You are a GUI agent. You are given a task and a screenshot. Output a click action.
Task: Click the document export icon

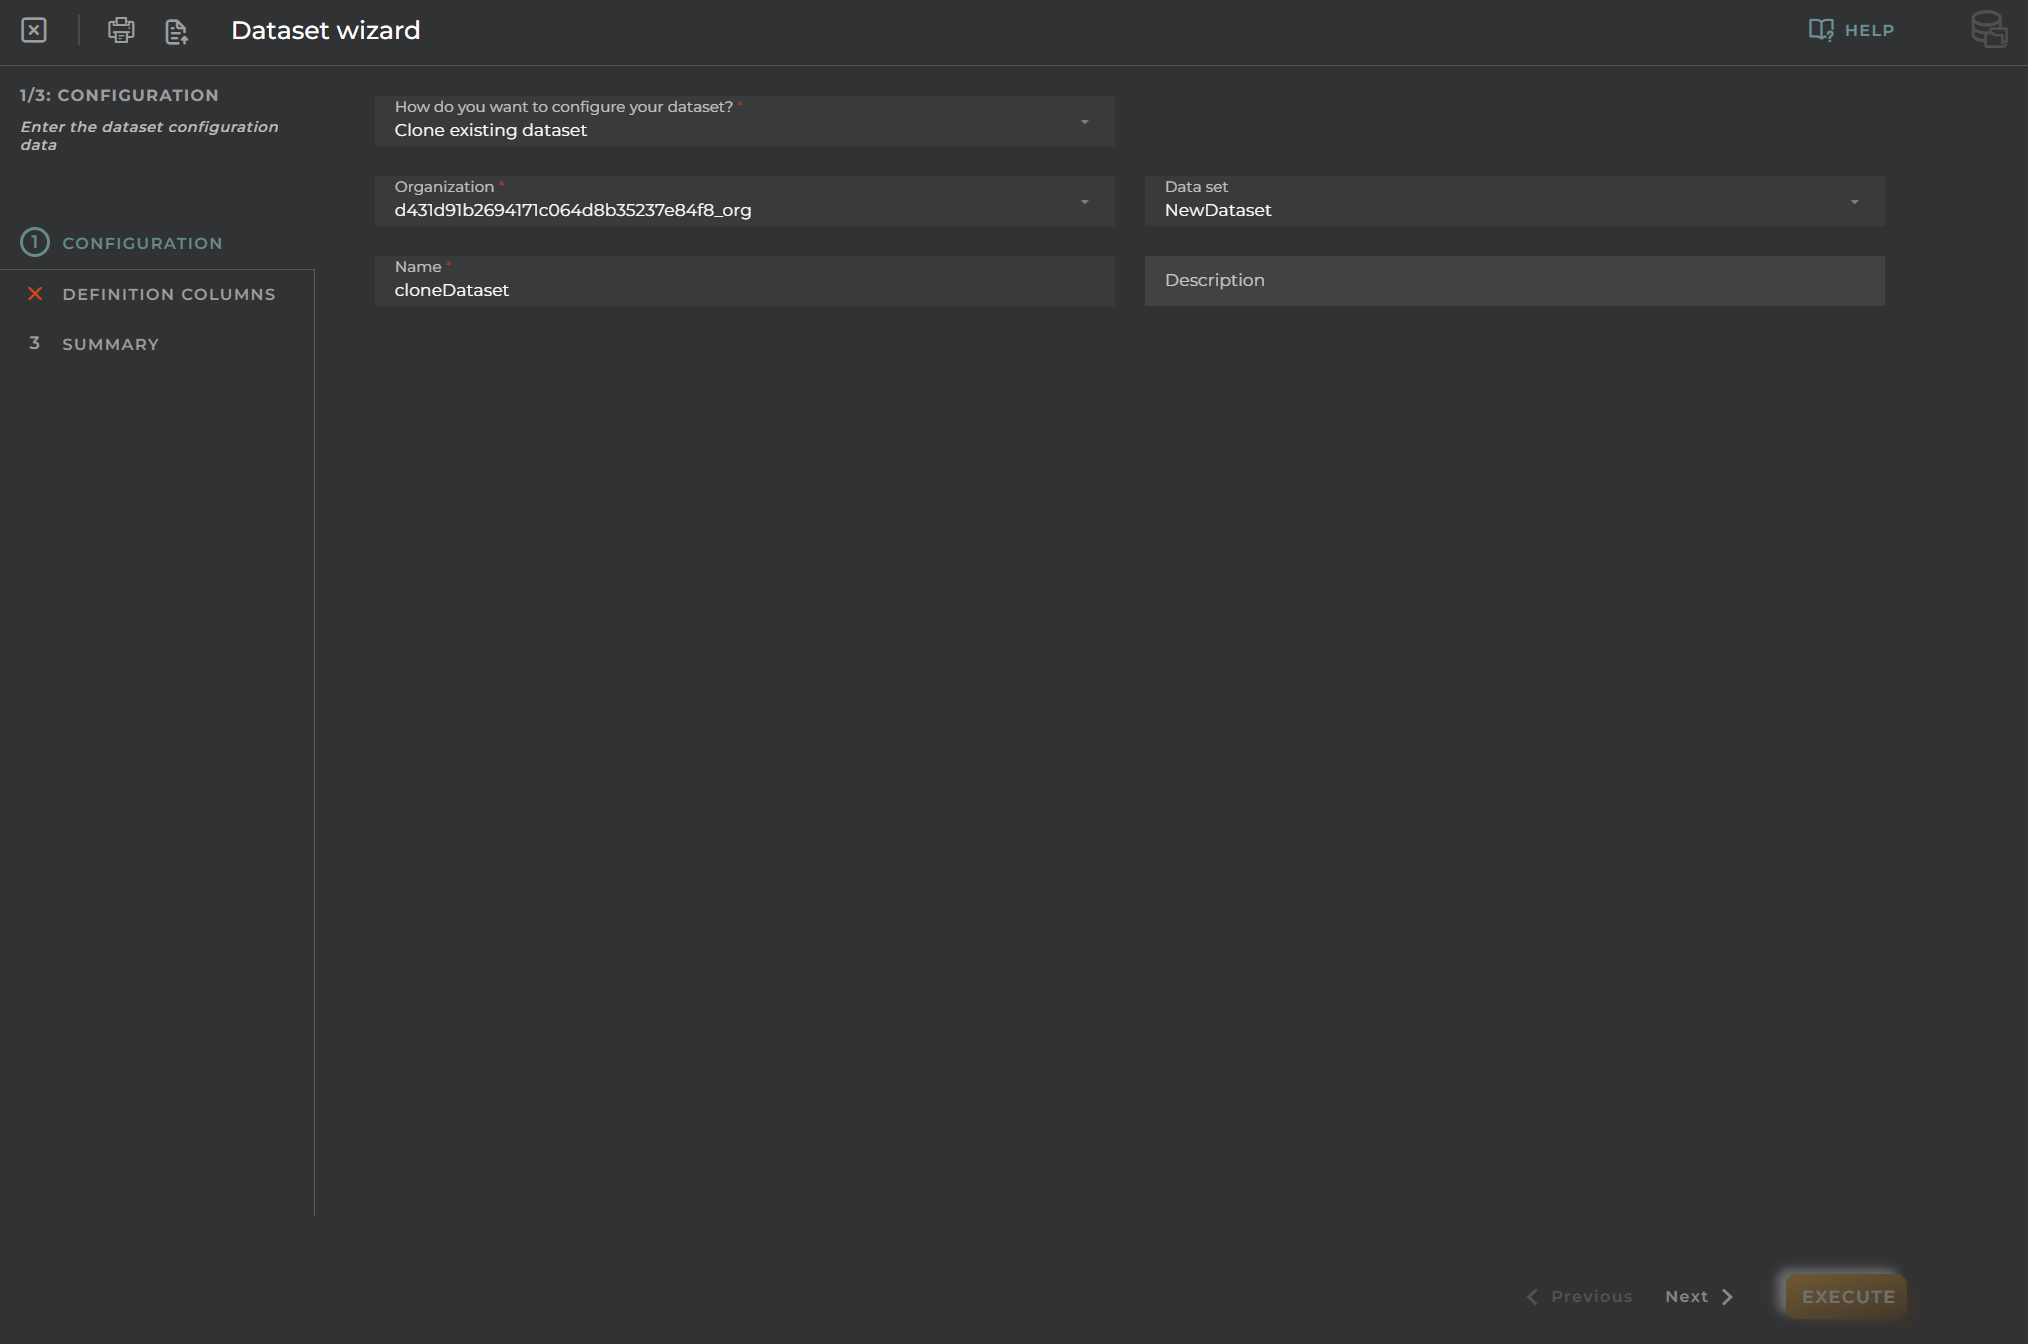[x=176, y=31]
